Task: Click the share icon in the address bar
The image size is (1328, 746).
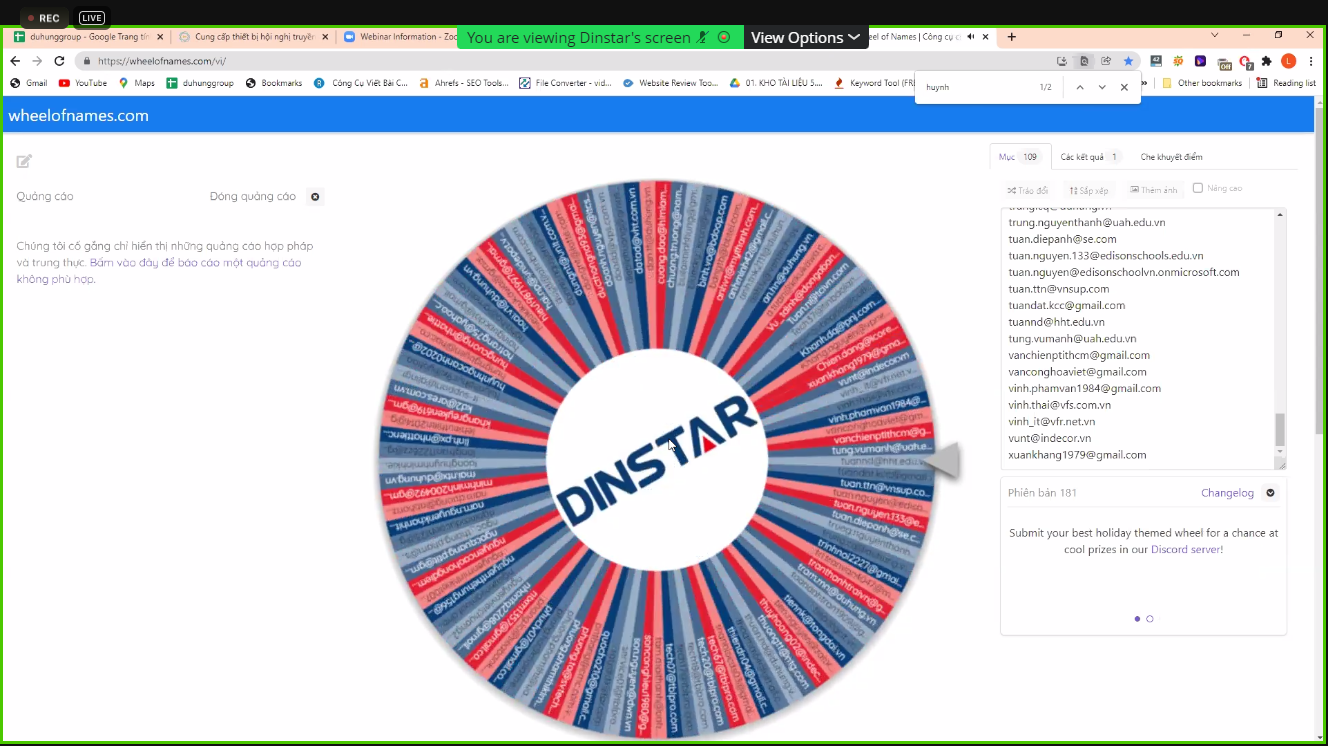Action: tap(1105, 60)
